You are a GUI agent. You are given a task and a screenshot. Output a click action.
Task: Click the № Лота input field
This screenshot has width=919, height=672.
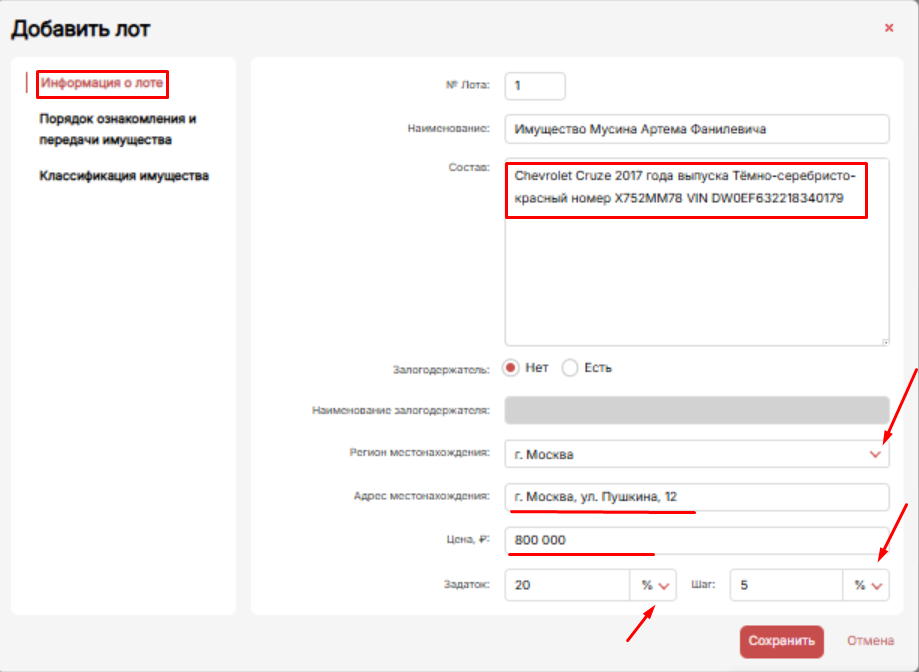pyautogui.click(x=535, y=86)
